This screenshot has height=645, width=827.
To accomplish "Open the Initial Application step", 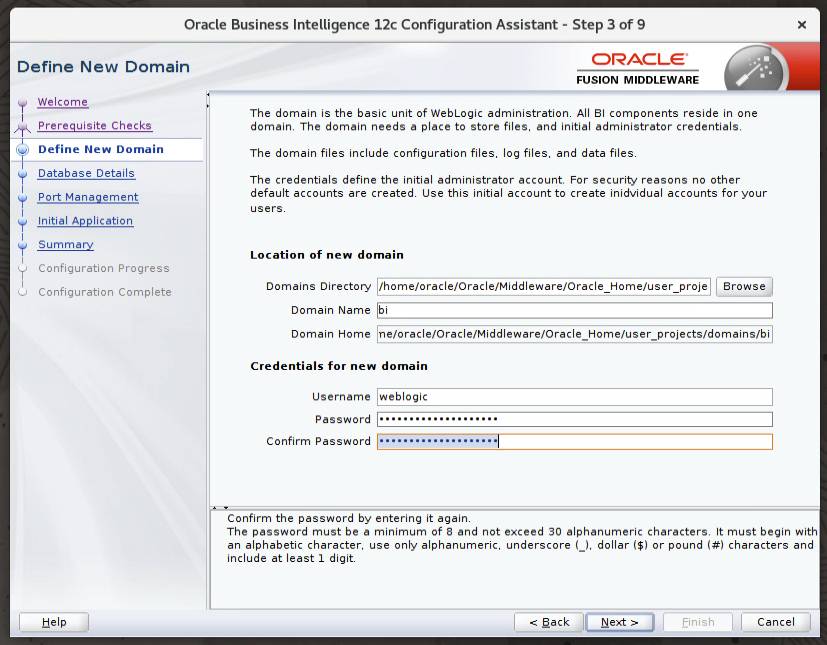I will (x=85, y=220).
